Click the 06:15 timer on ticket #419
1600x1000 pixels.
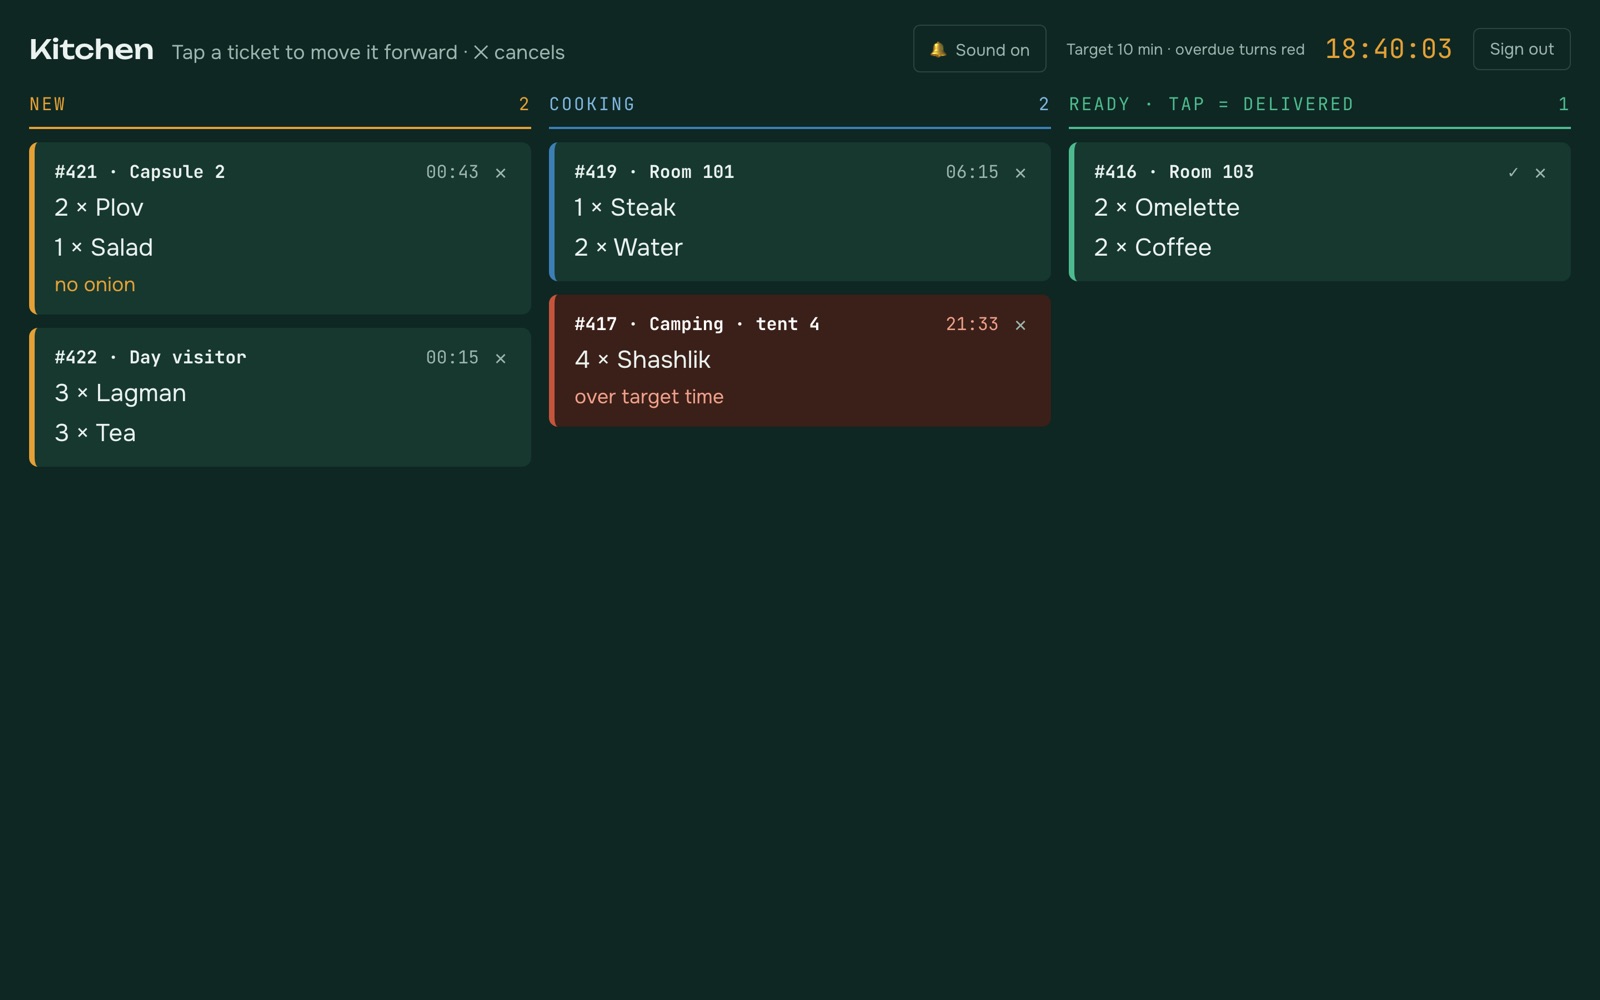(972, 172)
